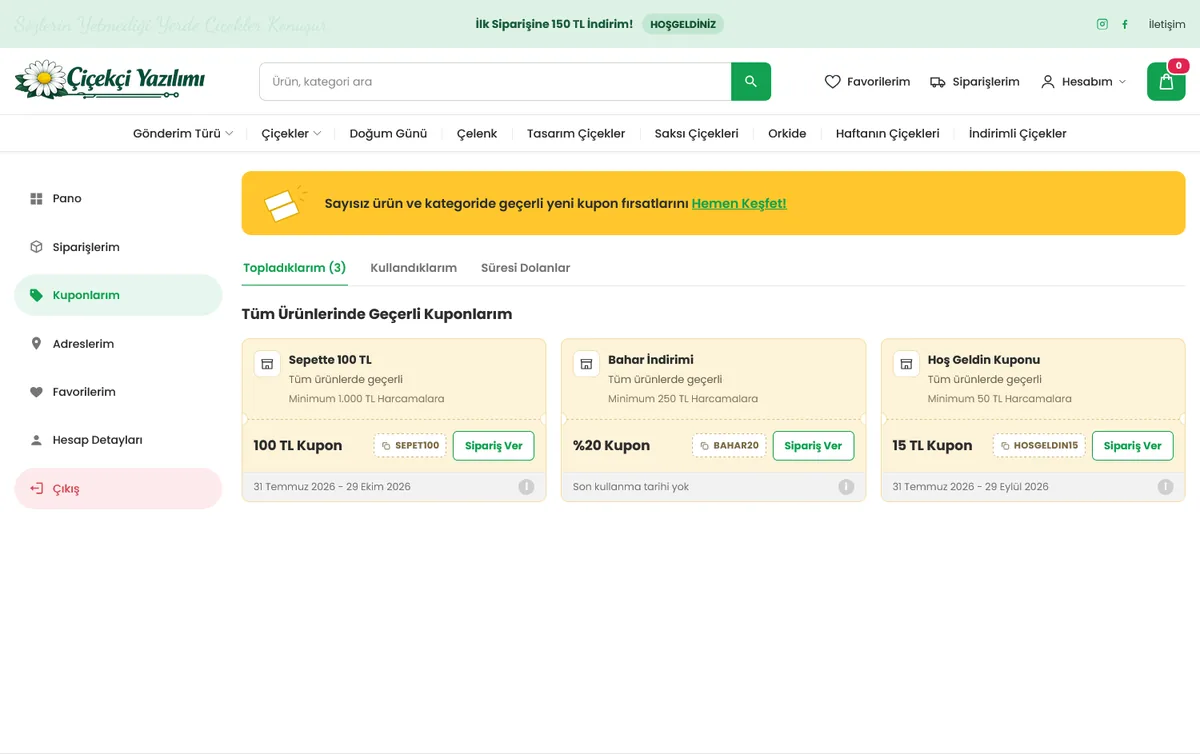Viewport: 1200px width, 754px height.
Task: Click the info icon on the Sepette 100 TL coupon
Action: pos(526,487)
